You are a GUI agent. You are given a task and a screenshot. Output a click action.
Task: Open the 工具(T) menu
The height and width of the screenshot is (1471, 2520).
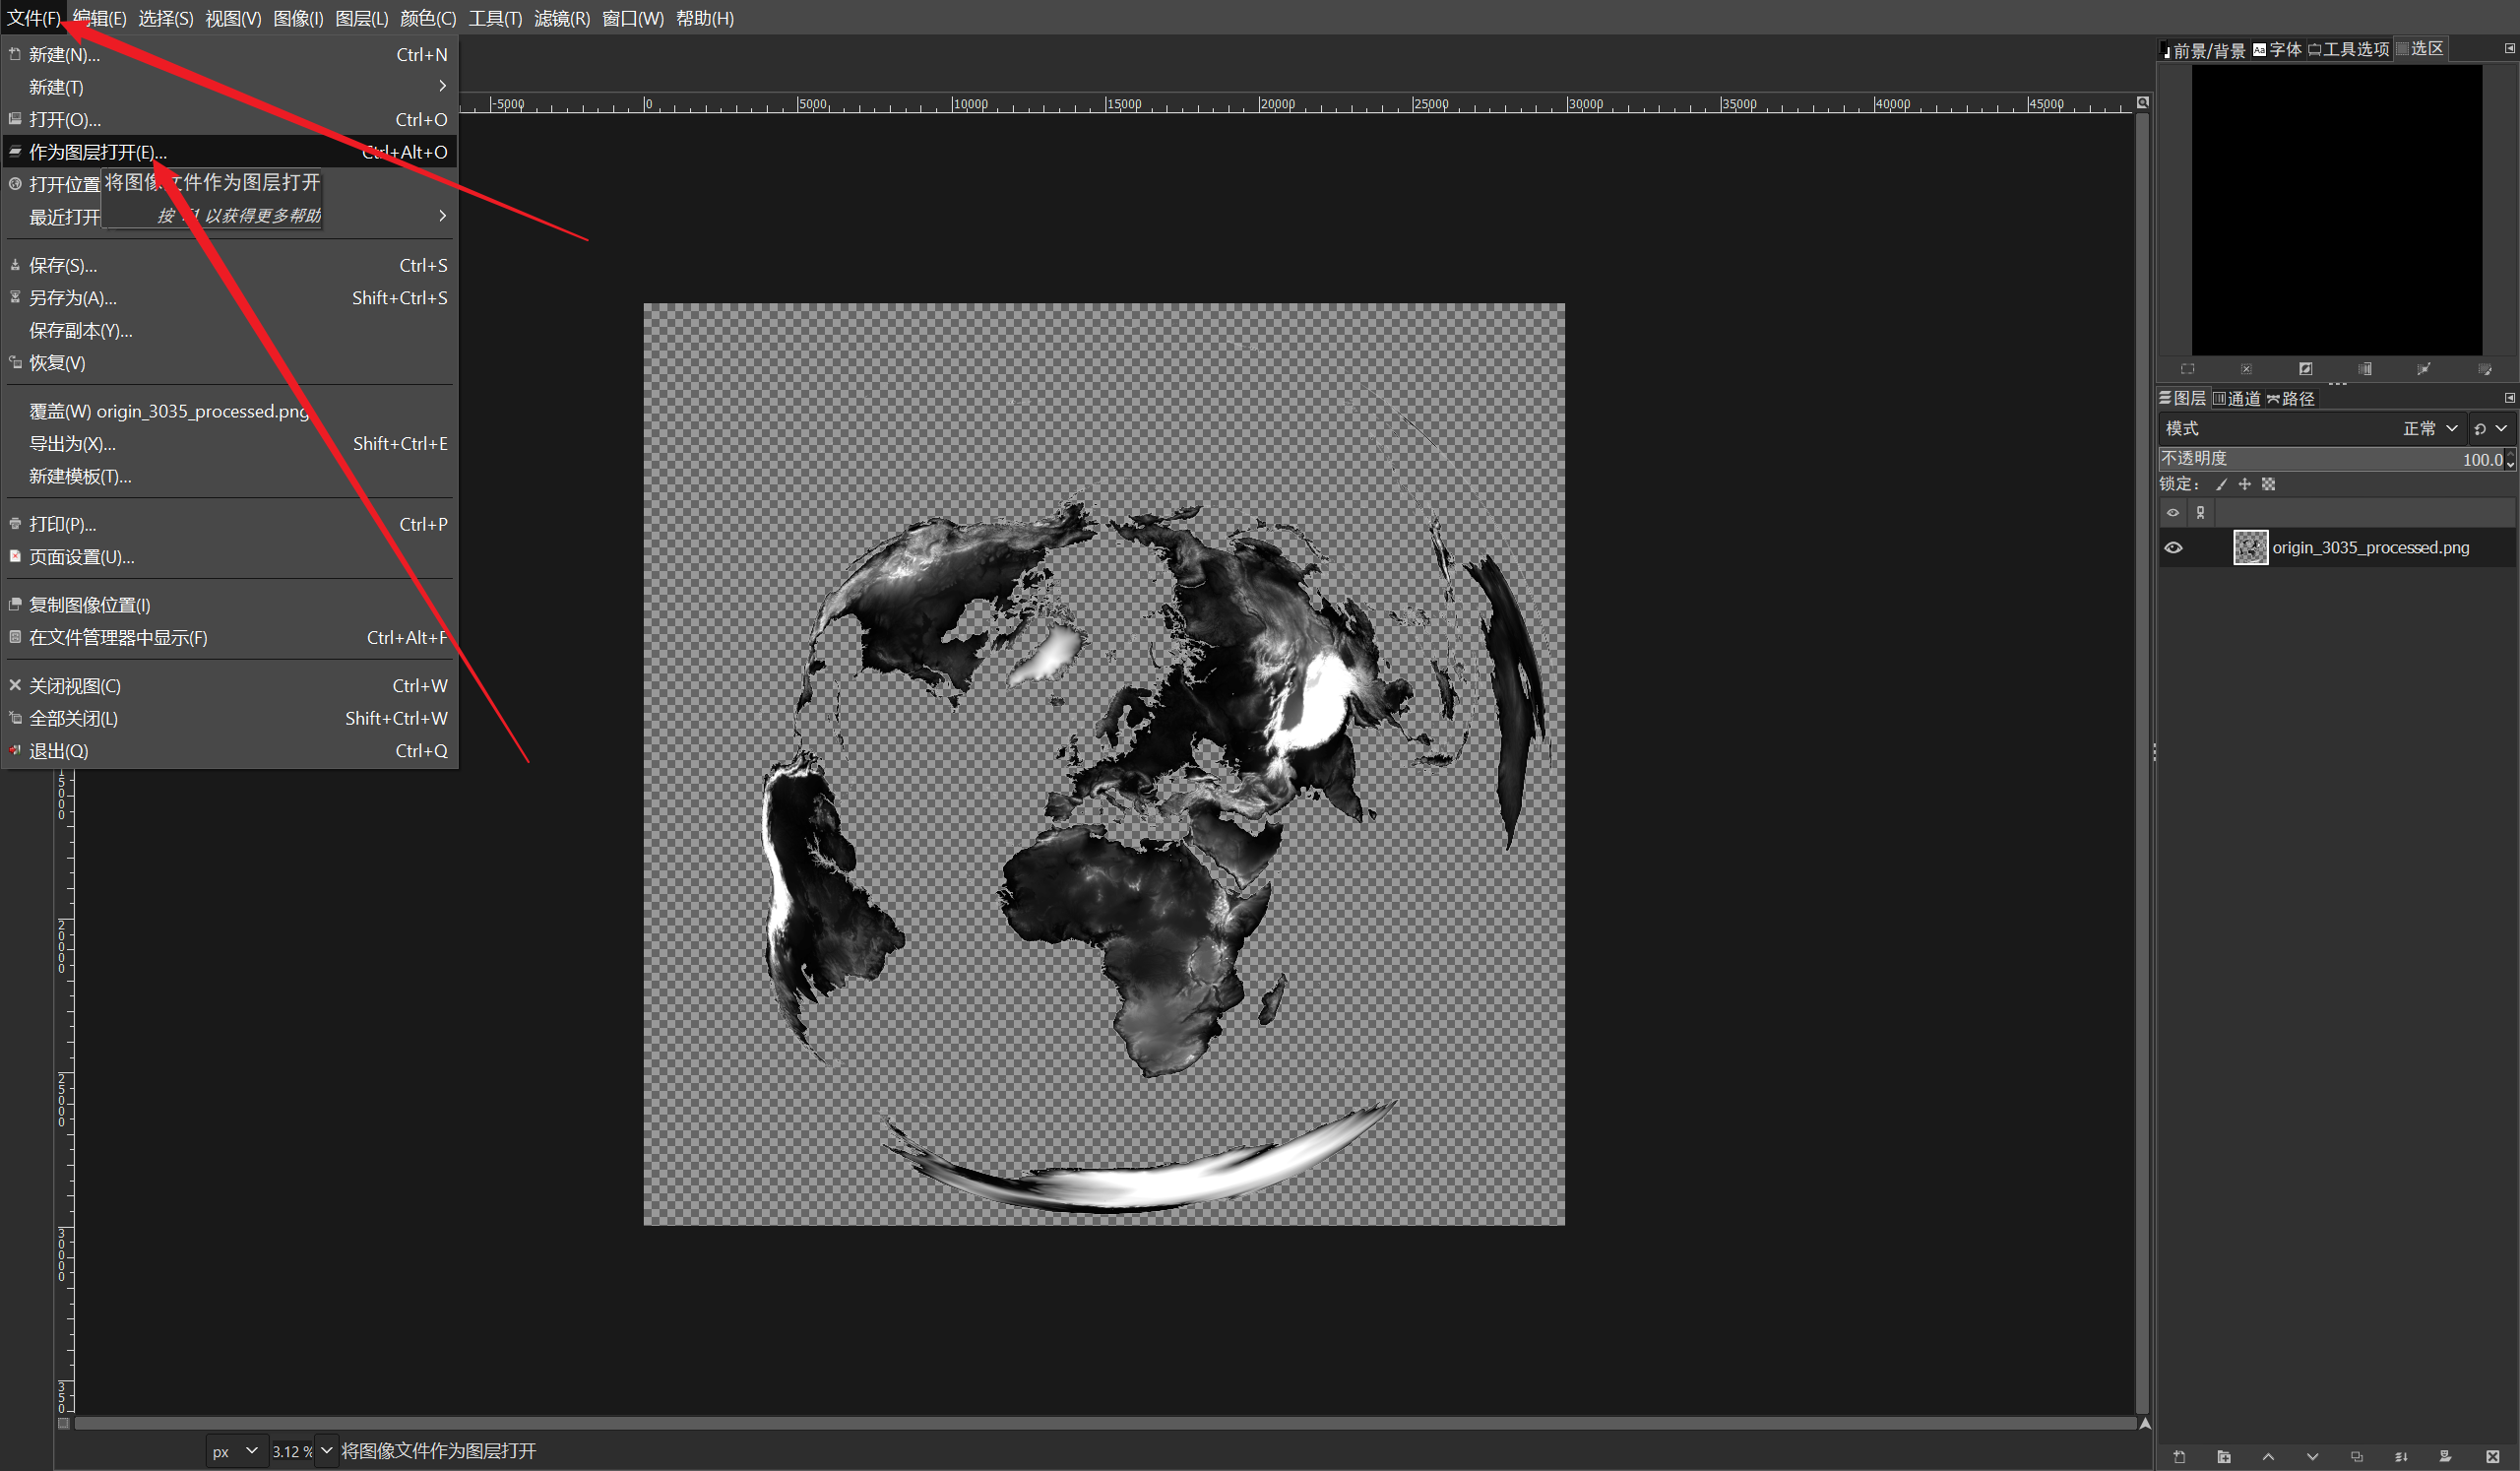tap(495, 18)
